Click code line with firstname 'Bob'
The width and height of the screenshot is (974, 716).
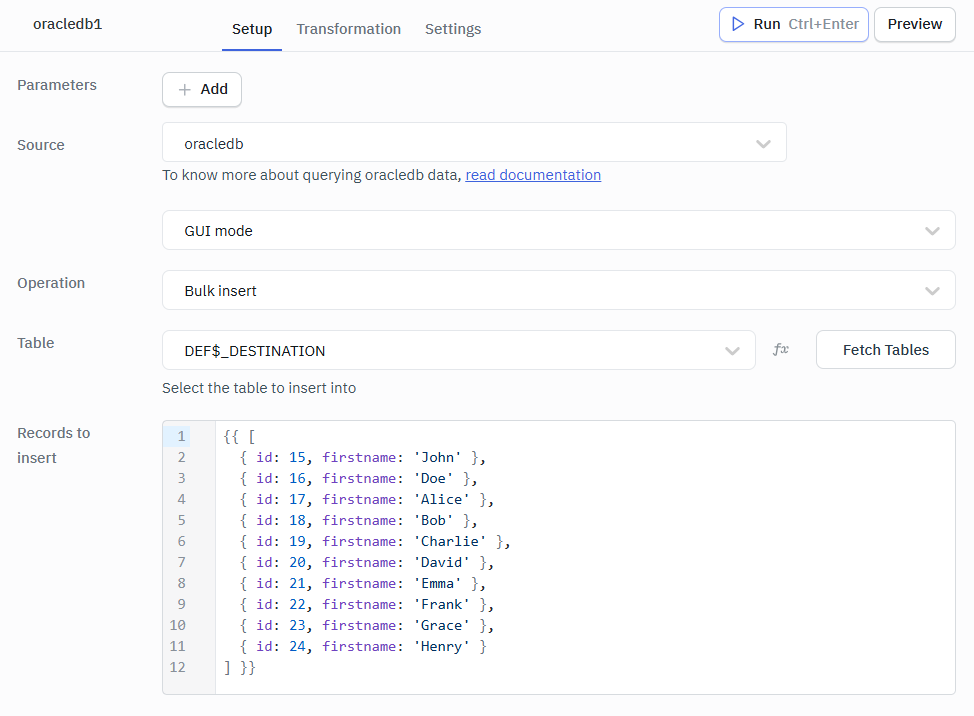click(358, 521)
